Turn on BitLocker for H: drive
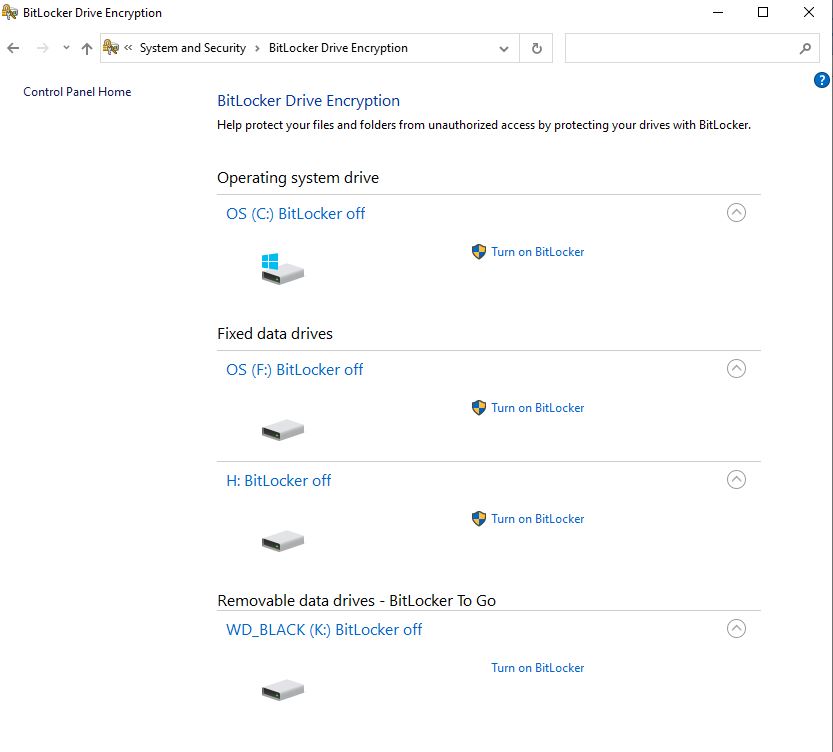This screenshot has height=752, width=833. pyautogui.click(x=537, y=519)
